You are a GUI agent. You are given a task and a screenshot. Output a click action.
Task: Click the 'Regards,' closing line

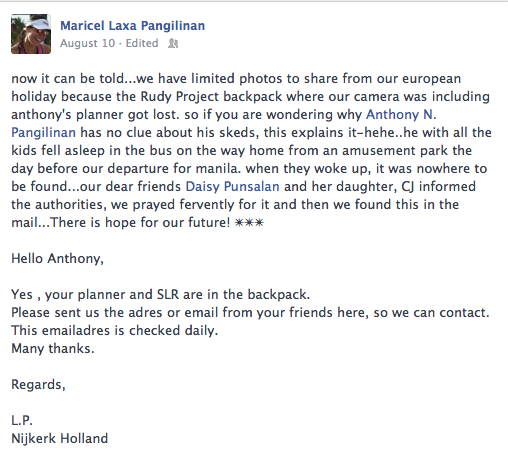pos(38,385)
